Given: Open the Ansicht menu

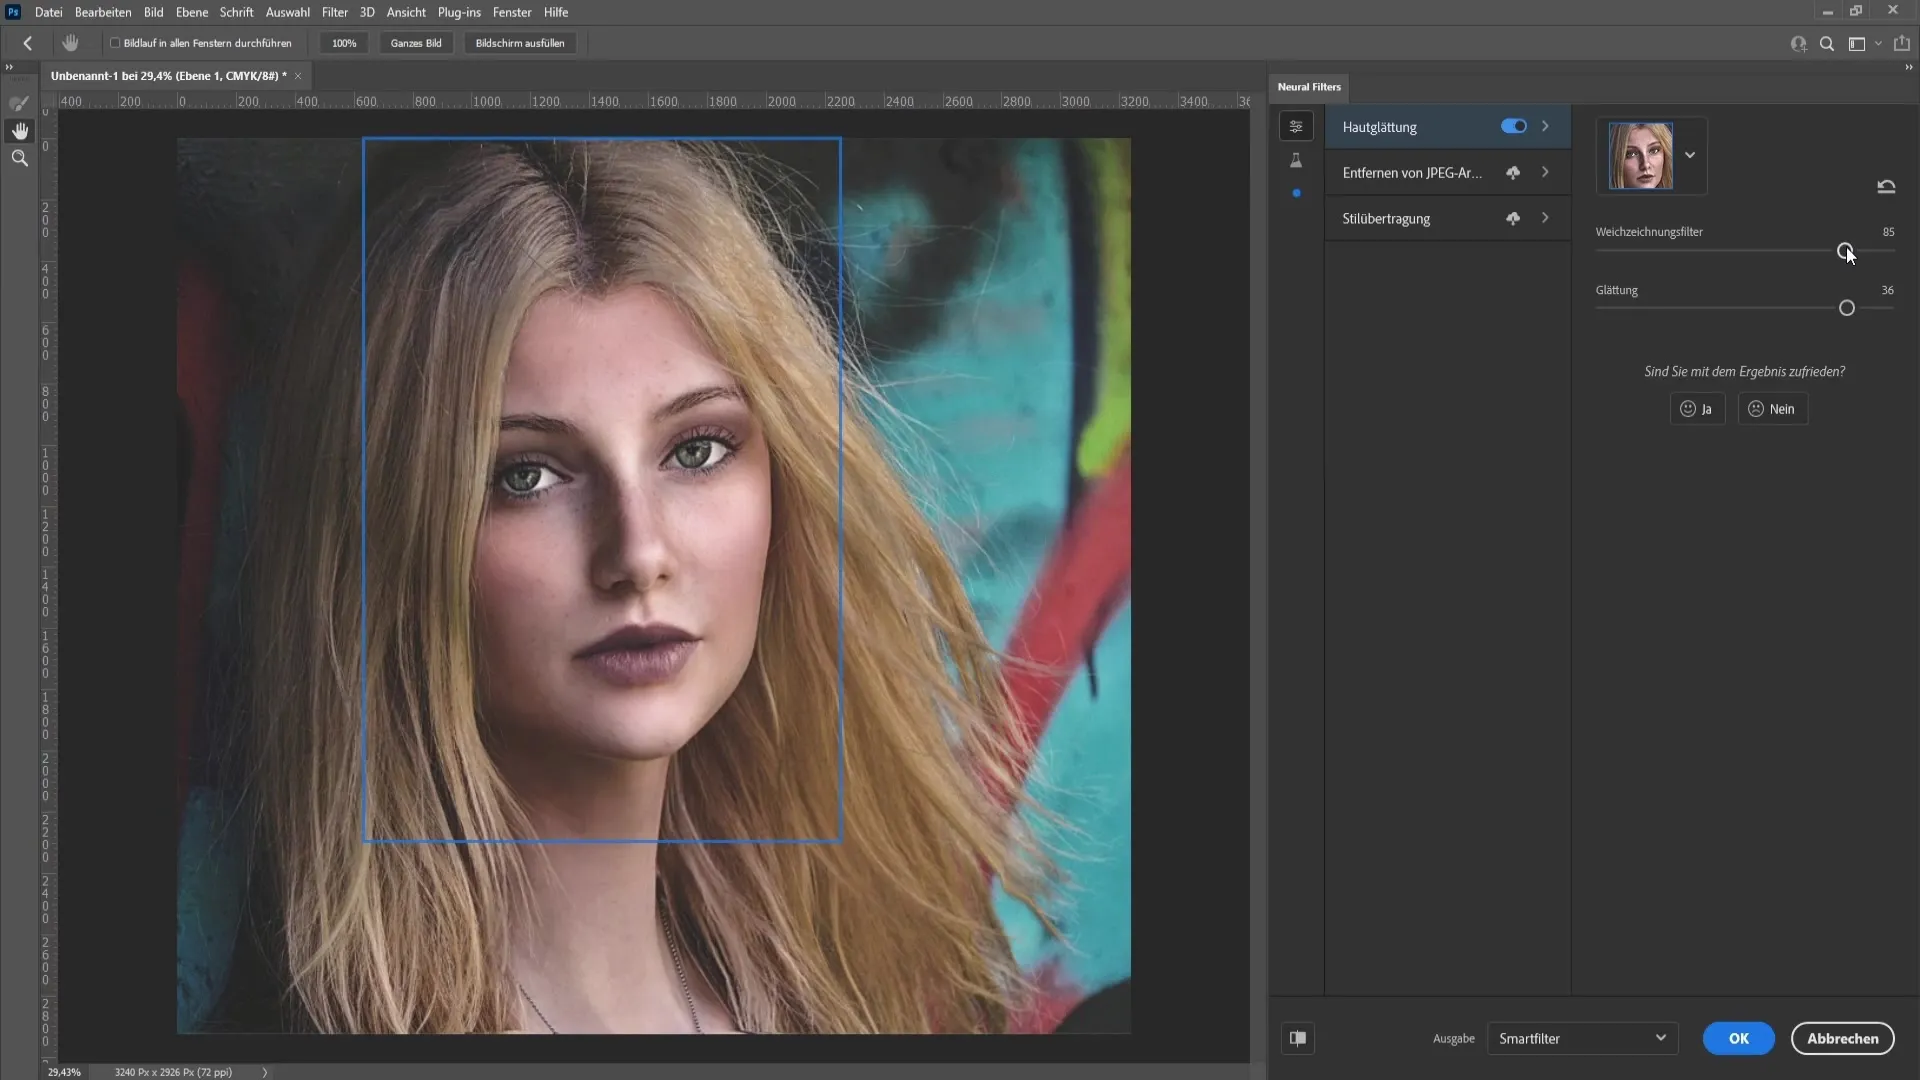Looking at the screenshot, I should (406, 12).
